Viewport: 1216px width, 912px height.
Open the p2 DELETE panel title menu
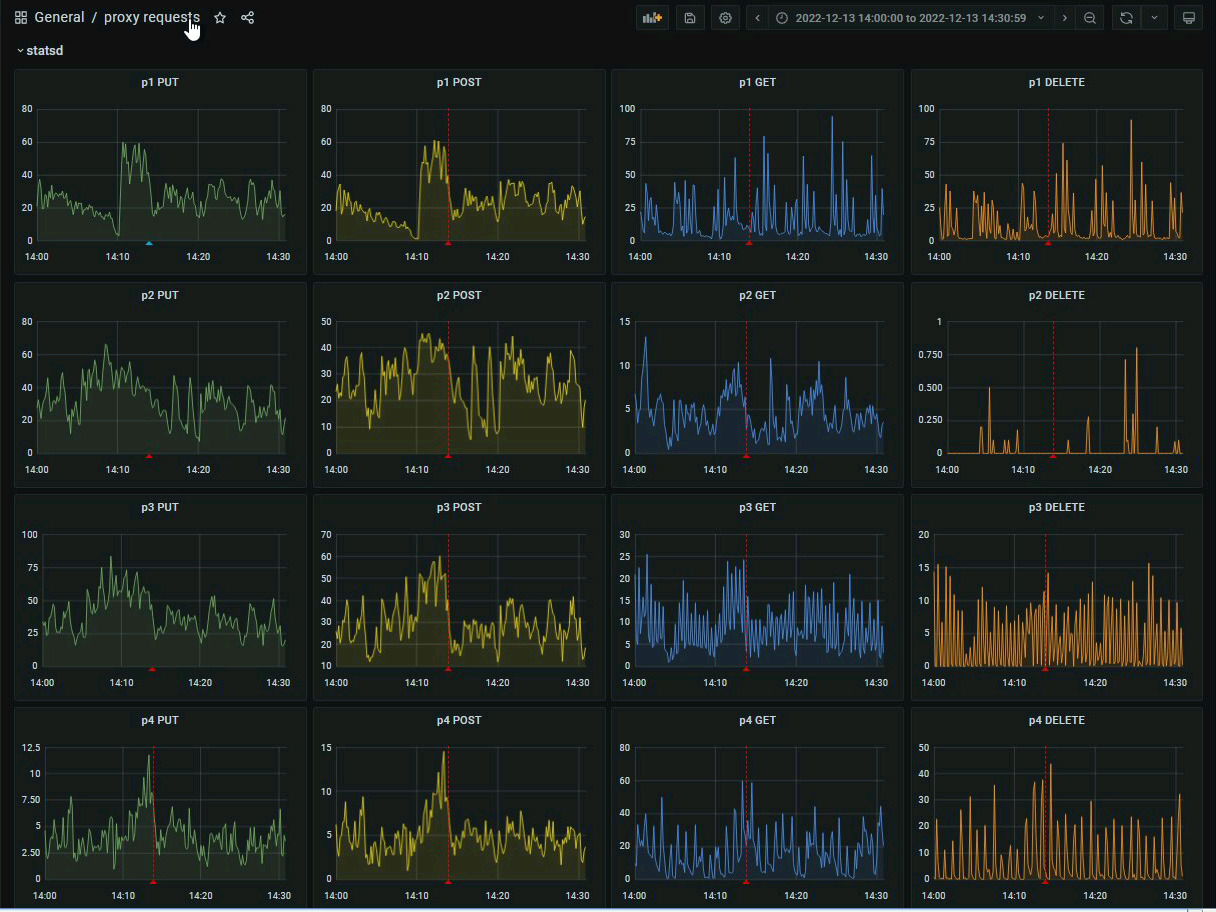coord(1056,295)
